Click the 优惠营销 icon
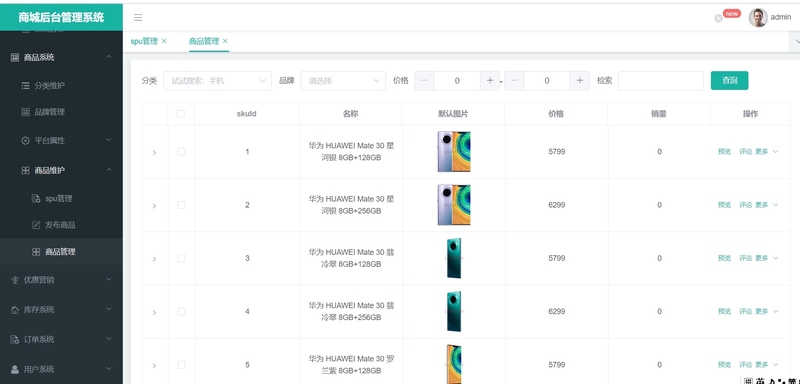Viewport: 800px width, 384px height. [x=15, y=280]
